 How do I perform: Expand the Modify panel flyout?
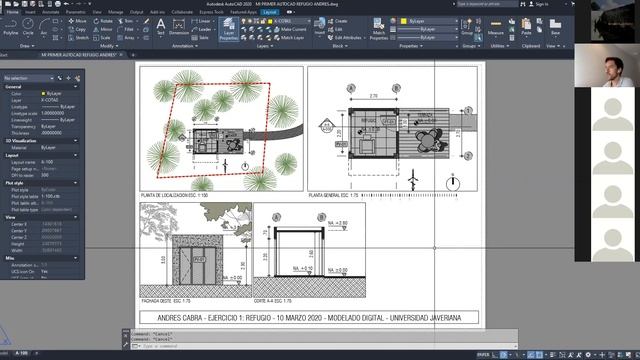click(x=109, y=46)
